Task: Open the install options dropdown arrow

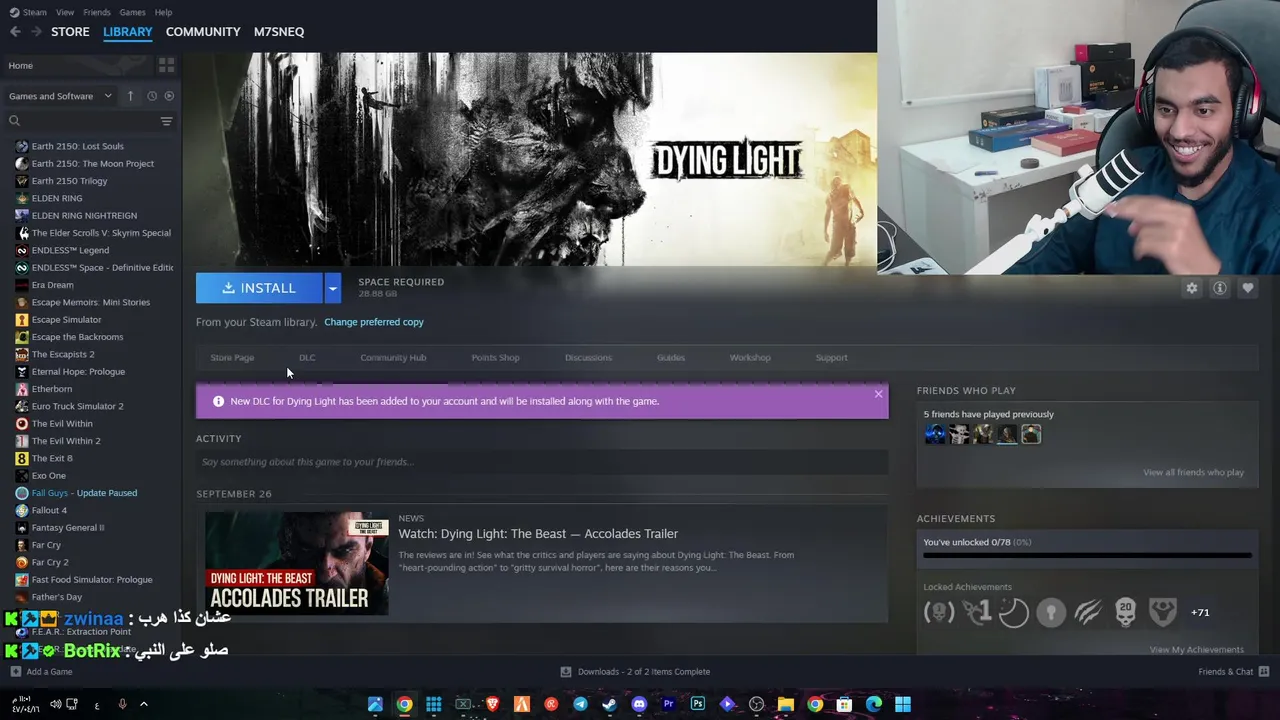Action: (333, 288)
